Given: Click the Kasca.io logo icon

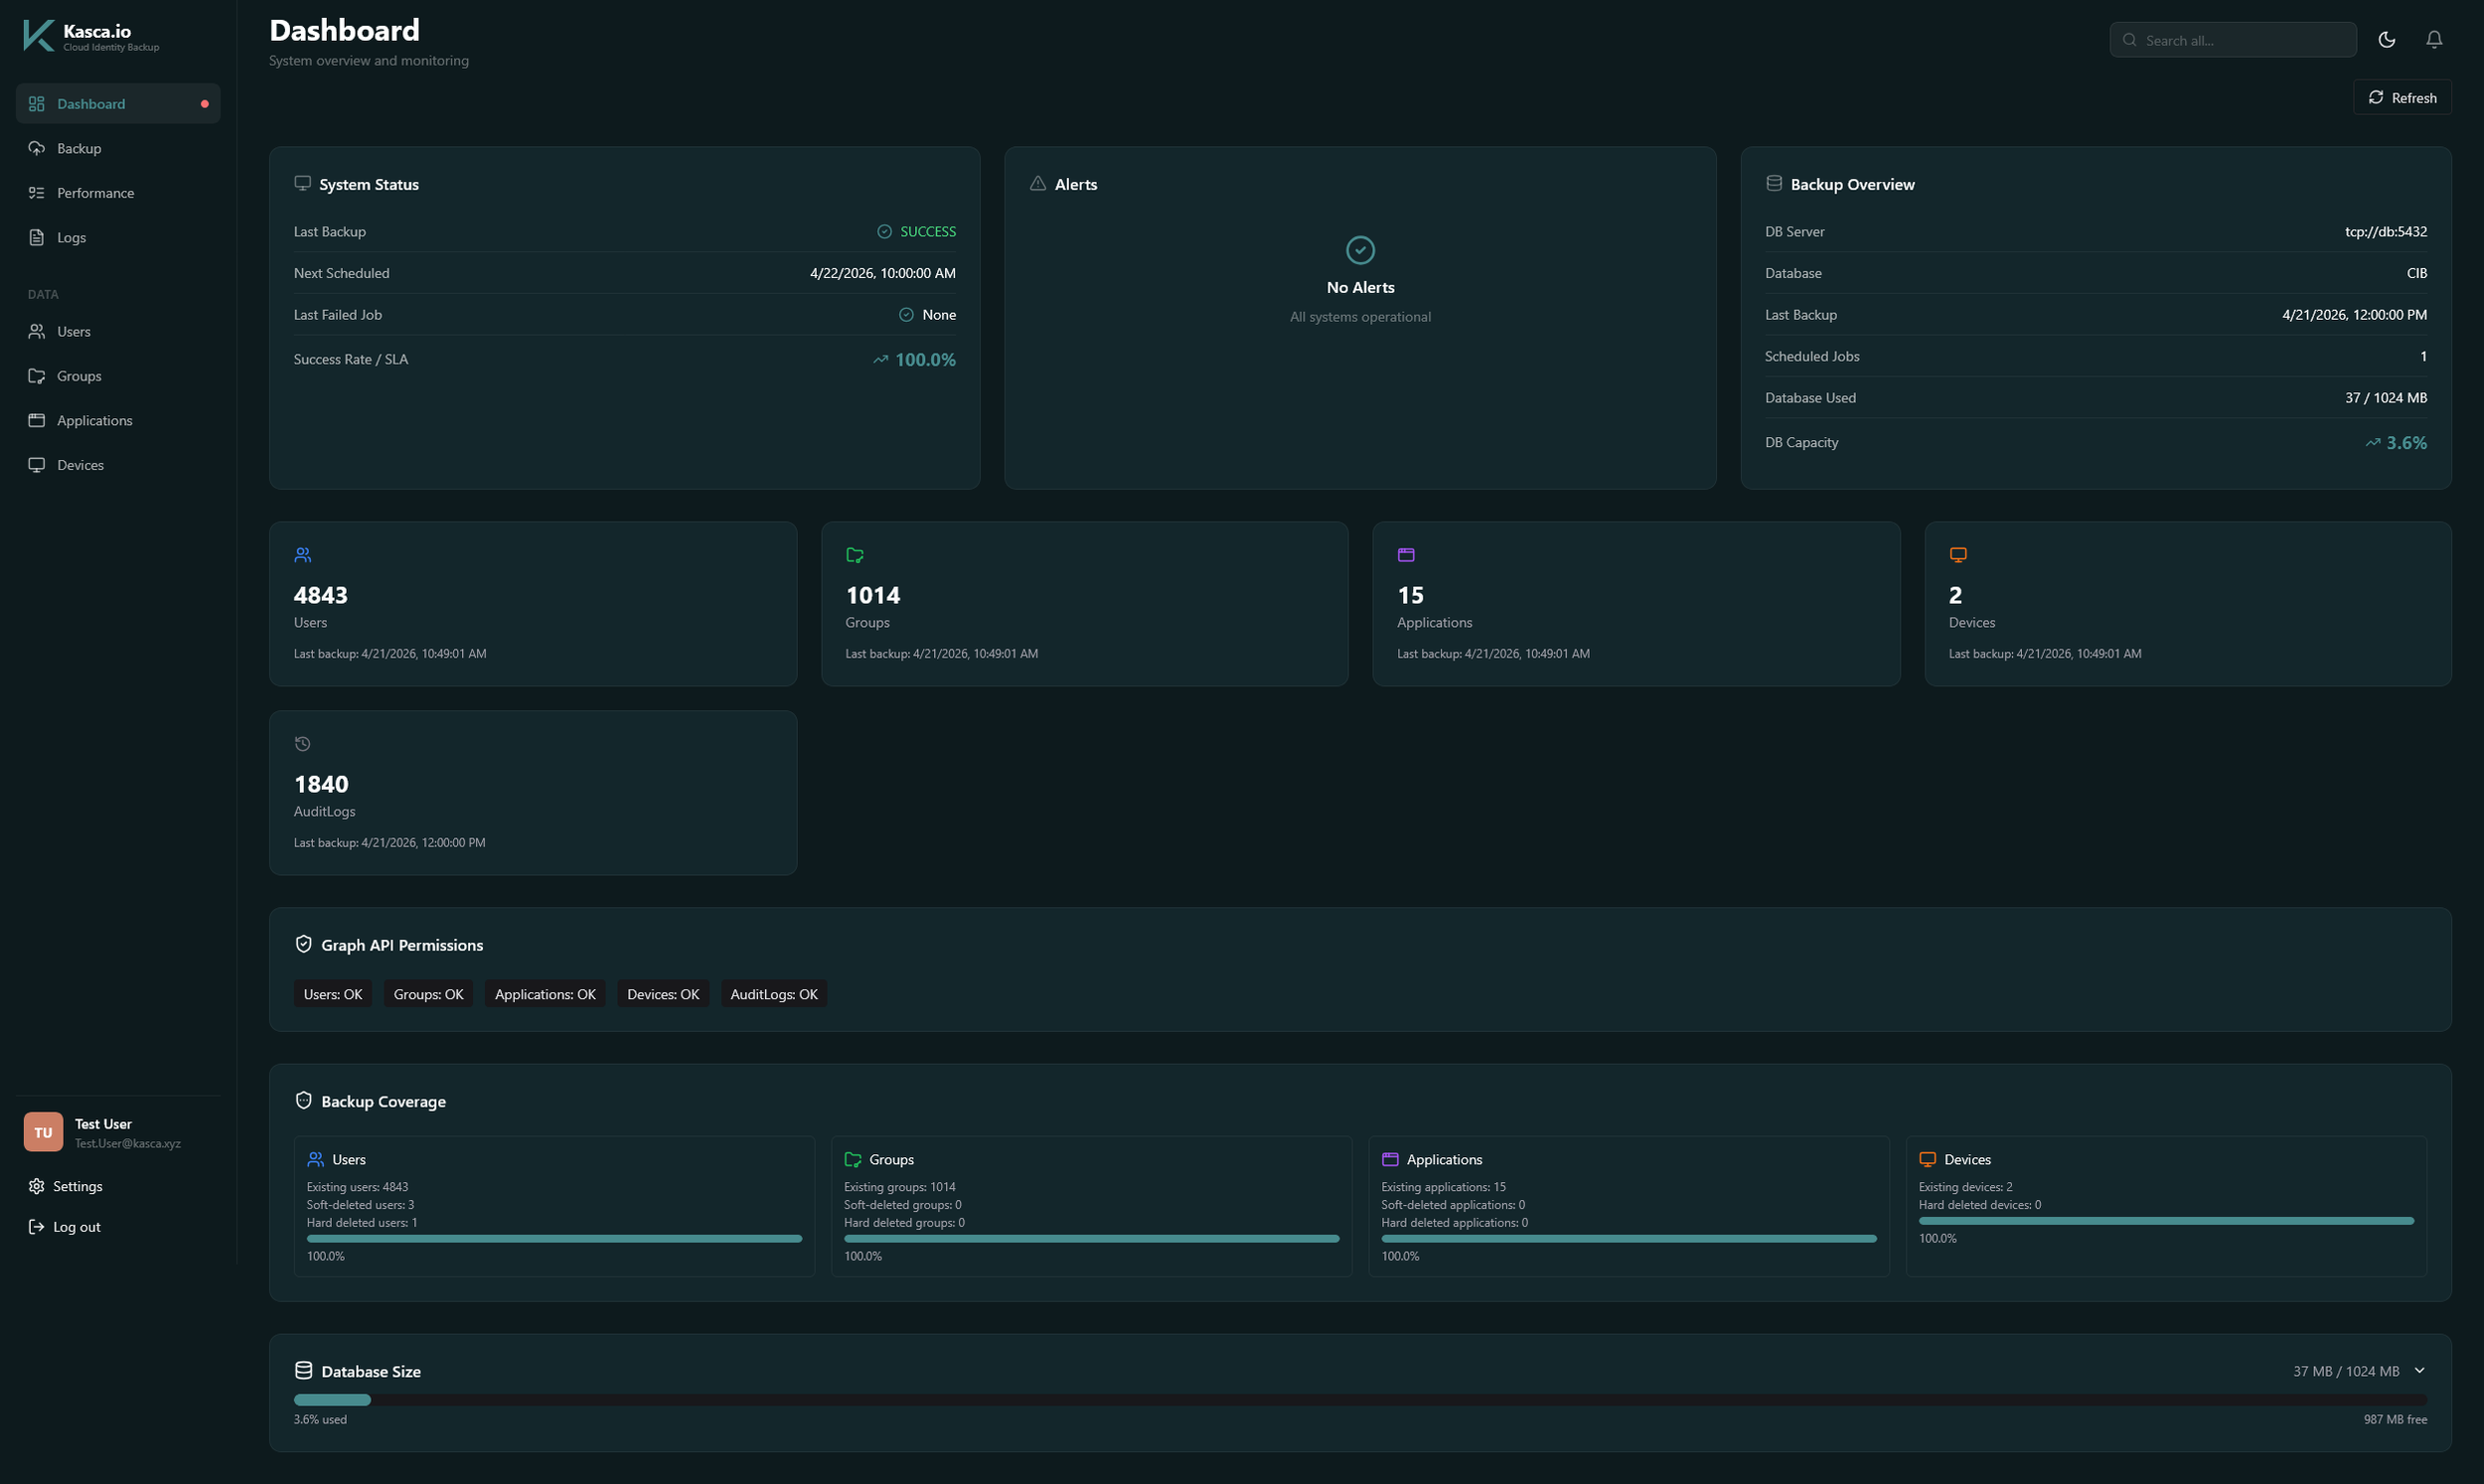Looking at the screenshot, I should tap(38, 36).
